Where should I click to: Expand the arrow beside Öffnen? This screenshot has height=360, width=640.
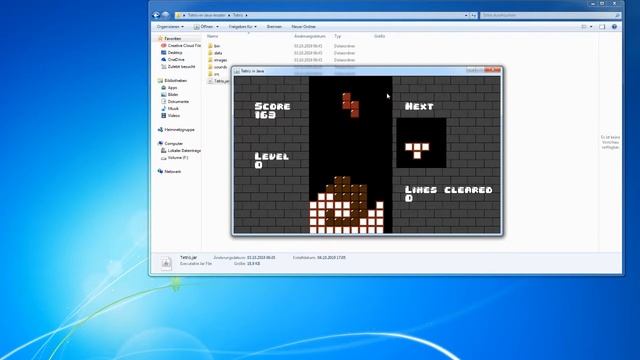[x=218, y=27]
